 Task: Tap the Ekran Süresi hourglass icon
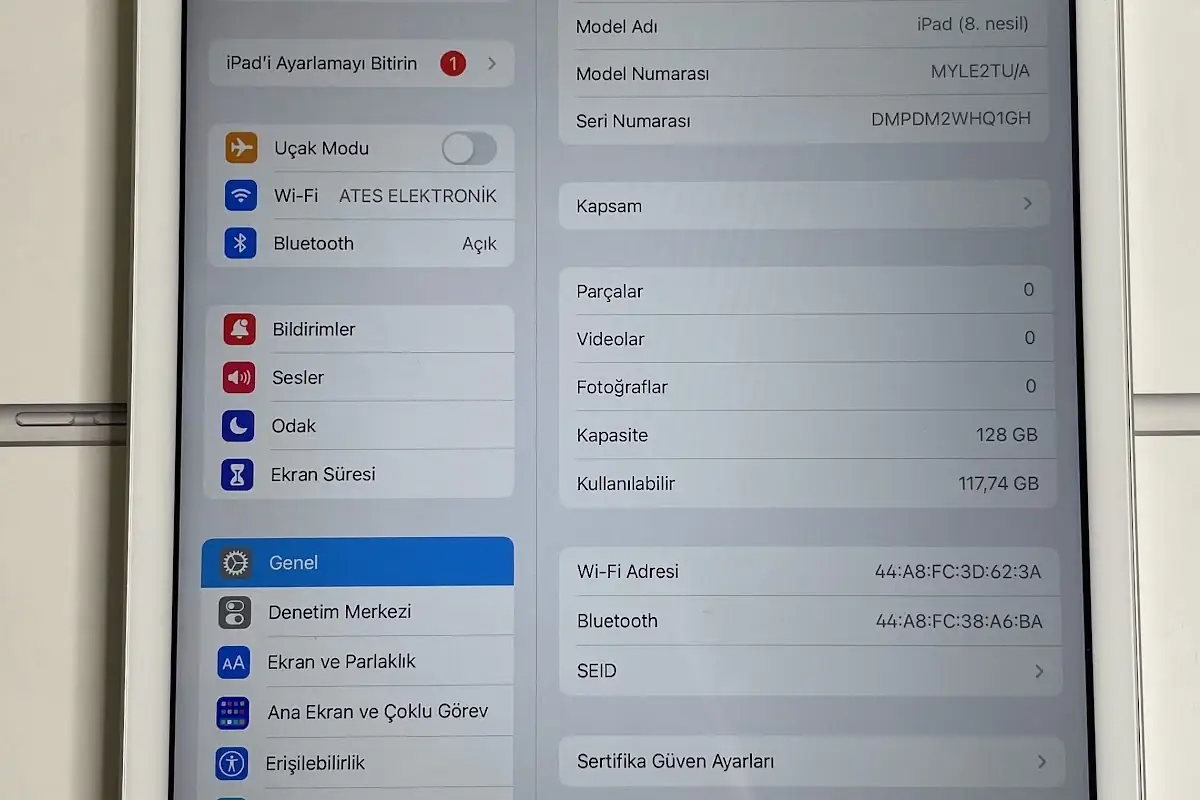(x=237, y=474)
